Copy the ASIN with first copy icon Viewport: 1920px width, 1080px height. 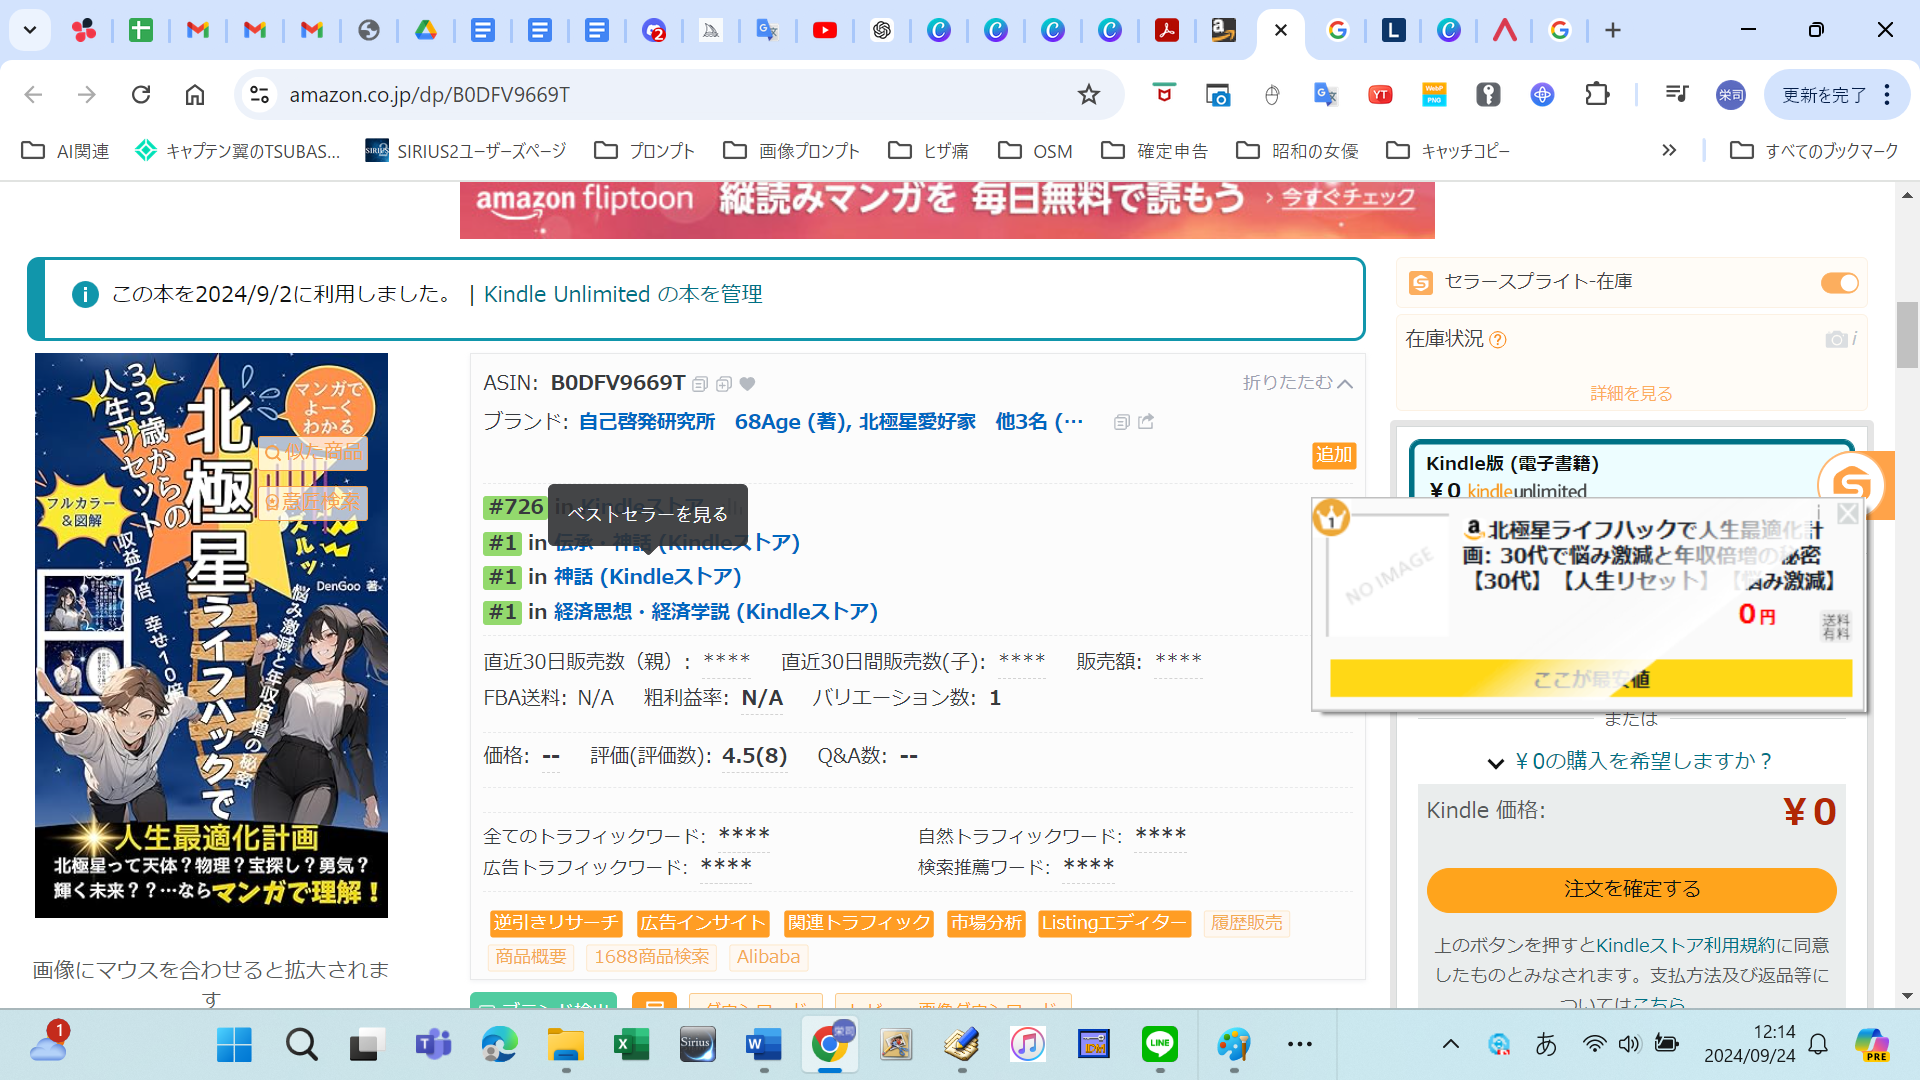(700, 384)
